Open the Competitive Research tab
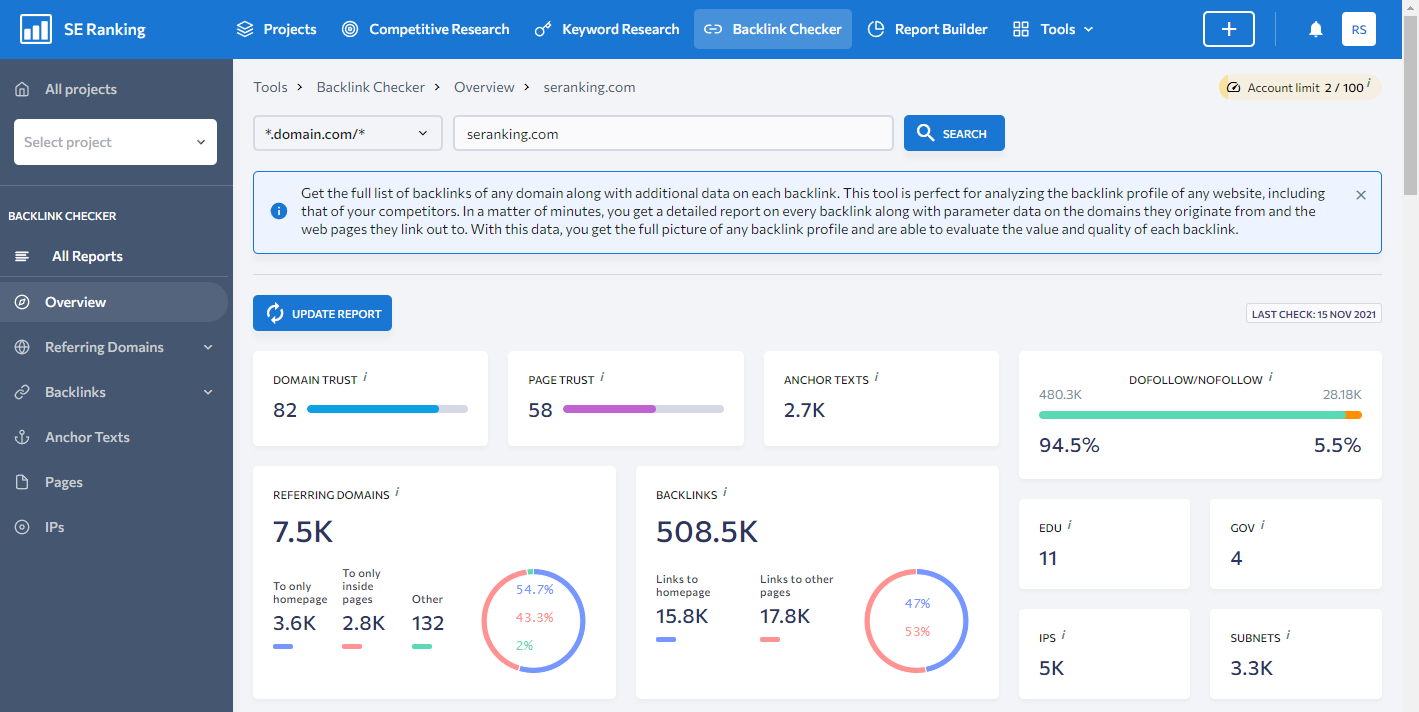Viewport: 1419px width, 712px height. [425, 29]
